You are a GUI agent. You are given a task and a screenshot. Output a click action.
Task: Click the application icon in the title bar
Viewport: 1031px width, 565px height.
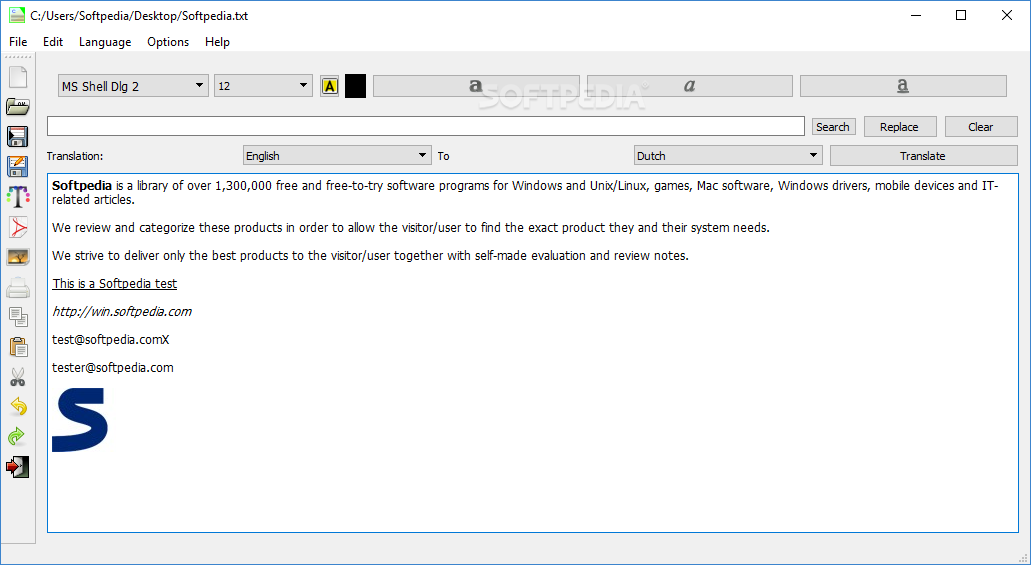pos(17,15)
